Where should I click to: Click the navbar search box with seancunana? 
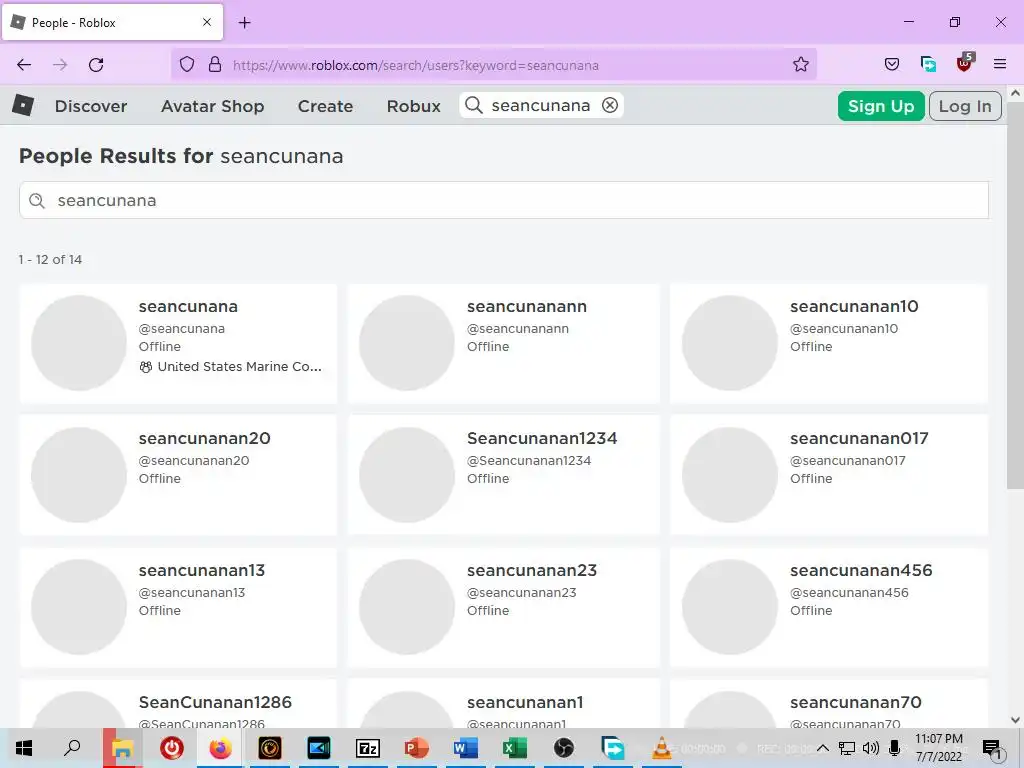541,105
